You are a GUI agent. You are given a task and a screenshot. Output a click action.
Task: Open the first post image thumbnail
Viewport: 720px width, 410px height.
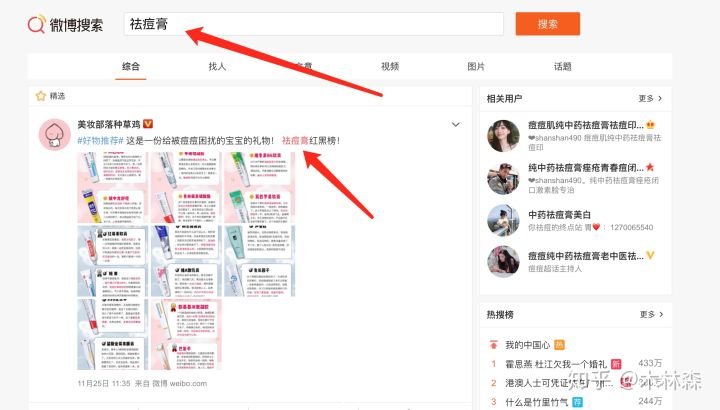(x=113, y=187)
